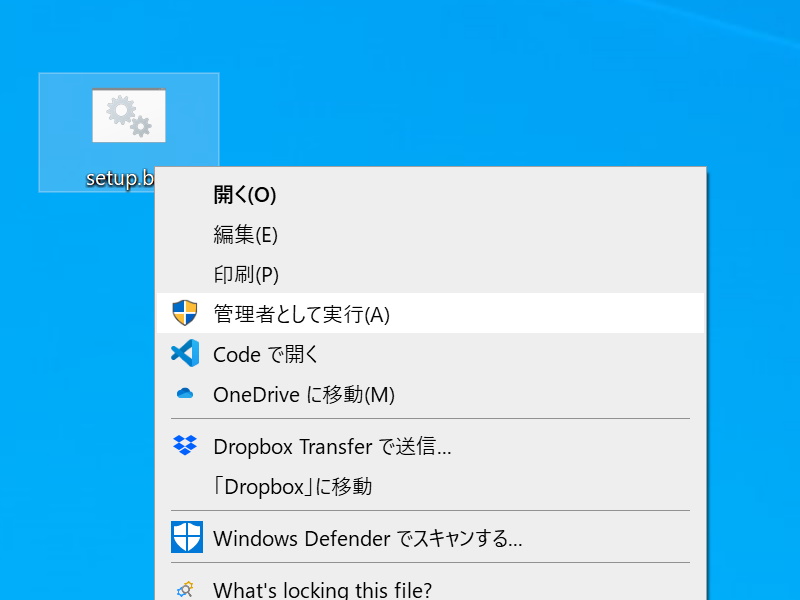Click the Dropbox icon beside Dropbox Transfer

coord(184,446)
